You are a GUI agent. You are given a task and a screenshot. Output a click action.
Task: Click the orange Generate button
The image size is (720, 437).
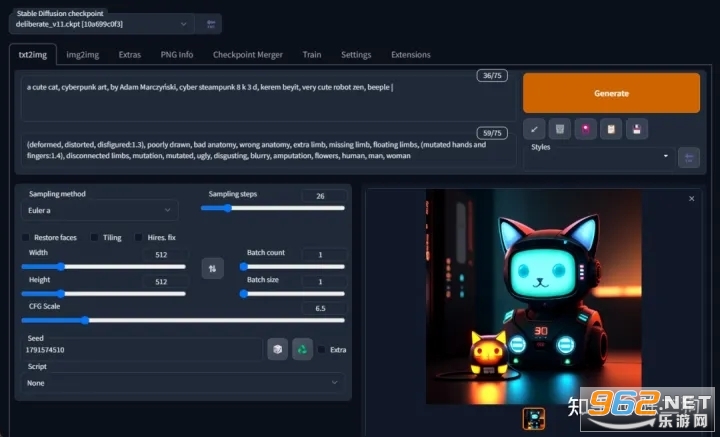pyautogui.click(x=611, y=93)
